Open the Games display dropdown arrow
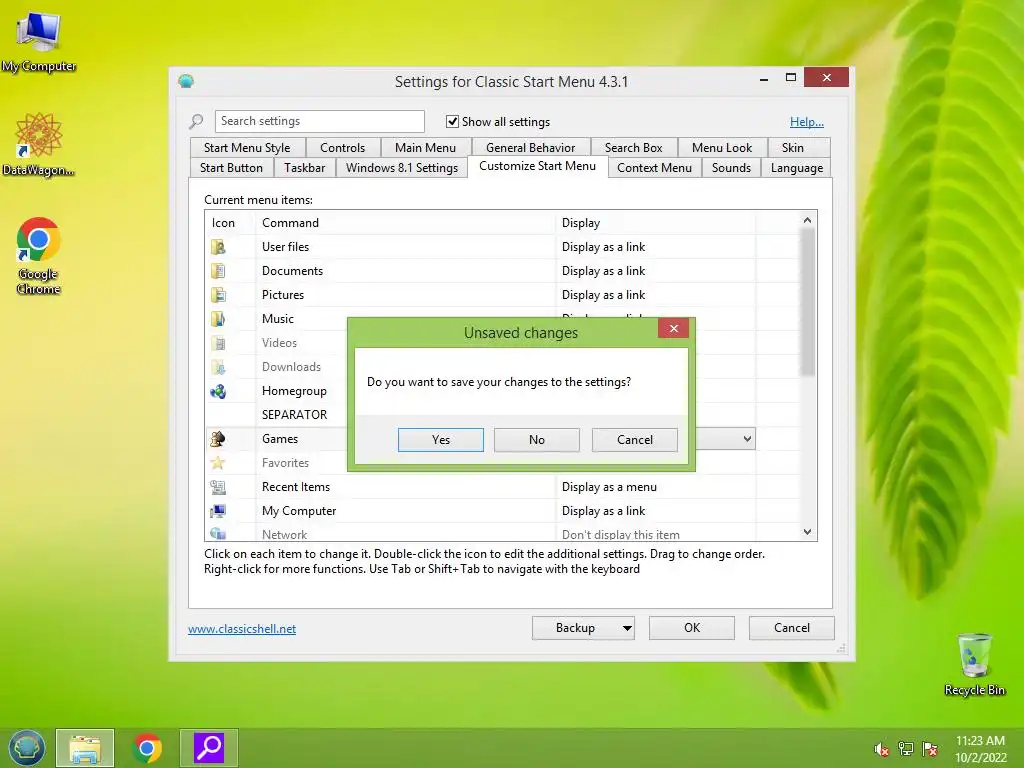 747,439
